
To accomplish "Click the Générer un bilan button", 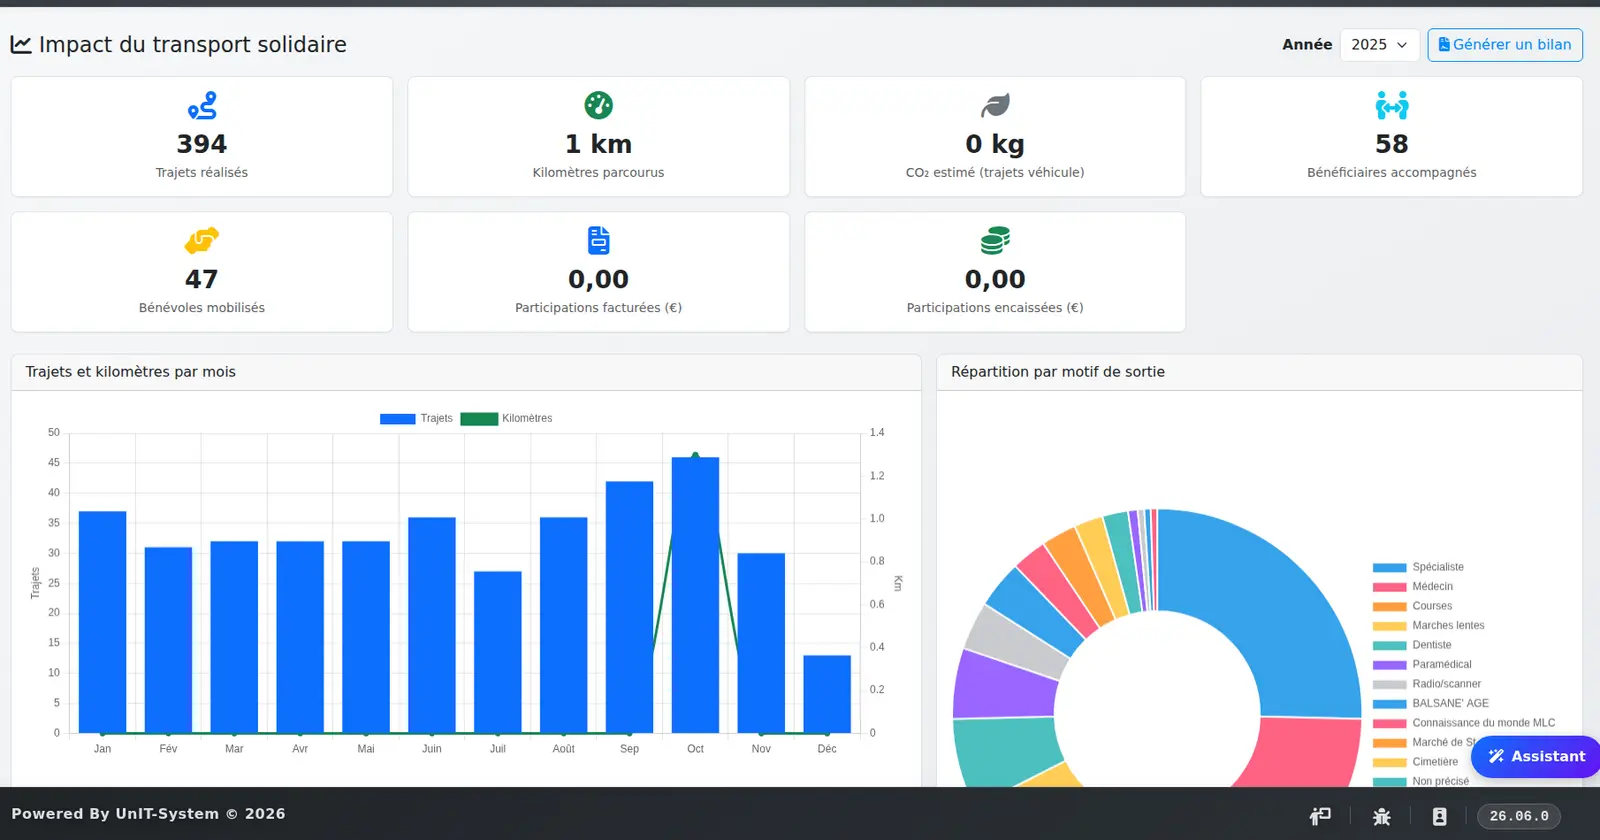I will coord(1505,45).
